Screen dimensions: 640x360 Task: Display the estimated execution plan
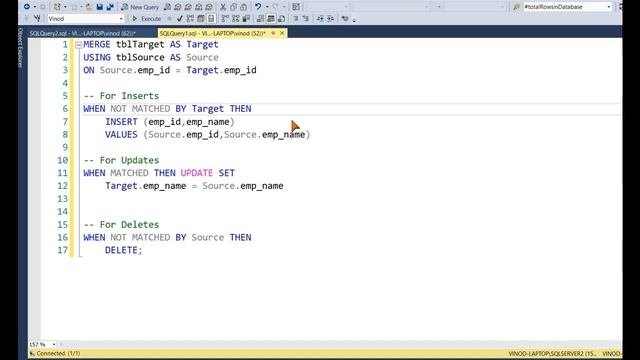190,19
